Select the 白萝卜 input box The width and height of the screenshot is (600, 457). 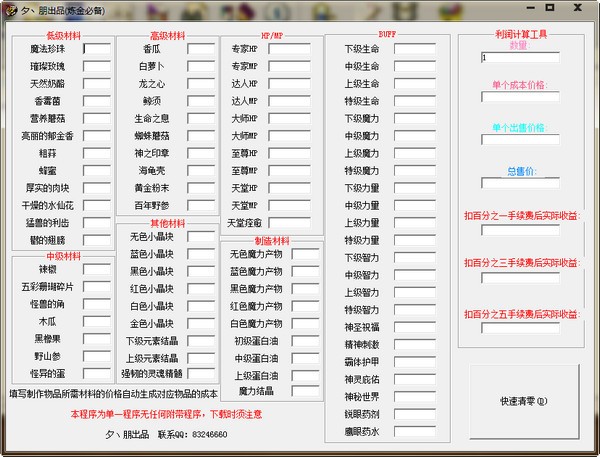tap(201, 66)
